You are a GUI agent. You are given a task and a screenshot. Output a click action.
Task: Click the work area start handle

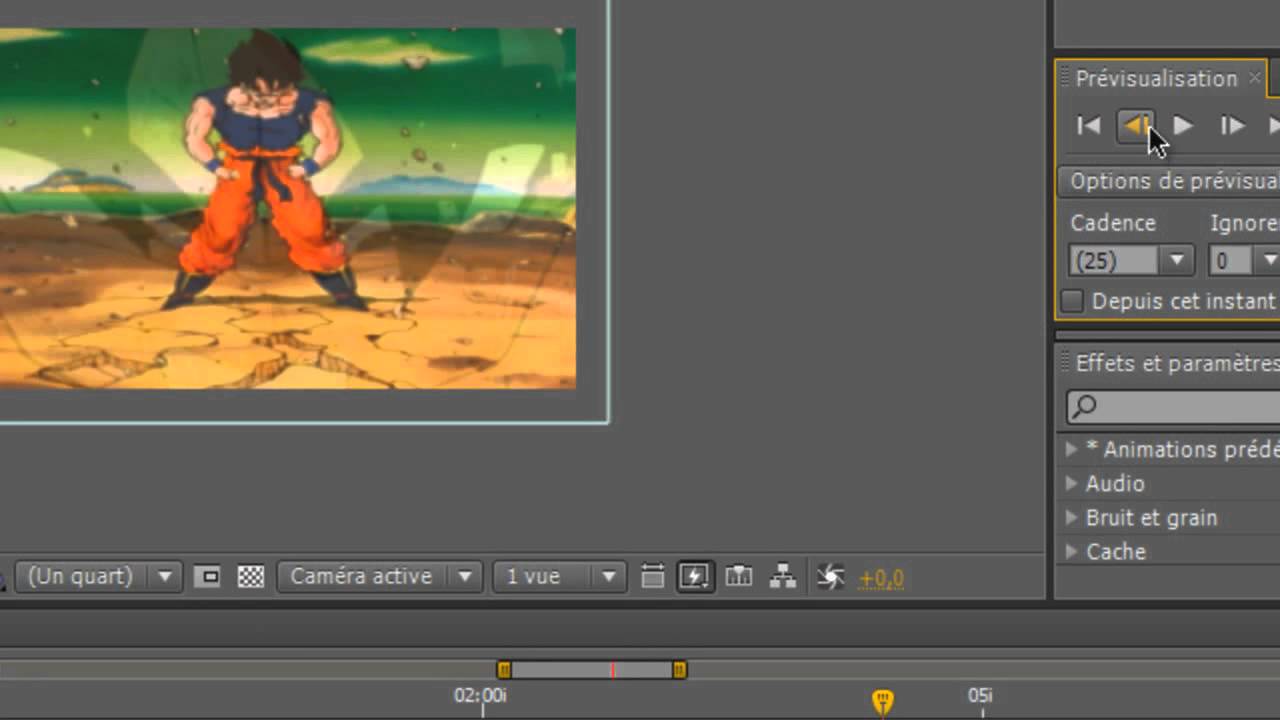coord(504,670)
